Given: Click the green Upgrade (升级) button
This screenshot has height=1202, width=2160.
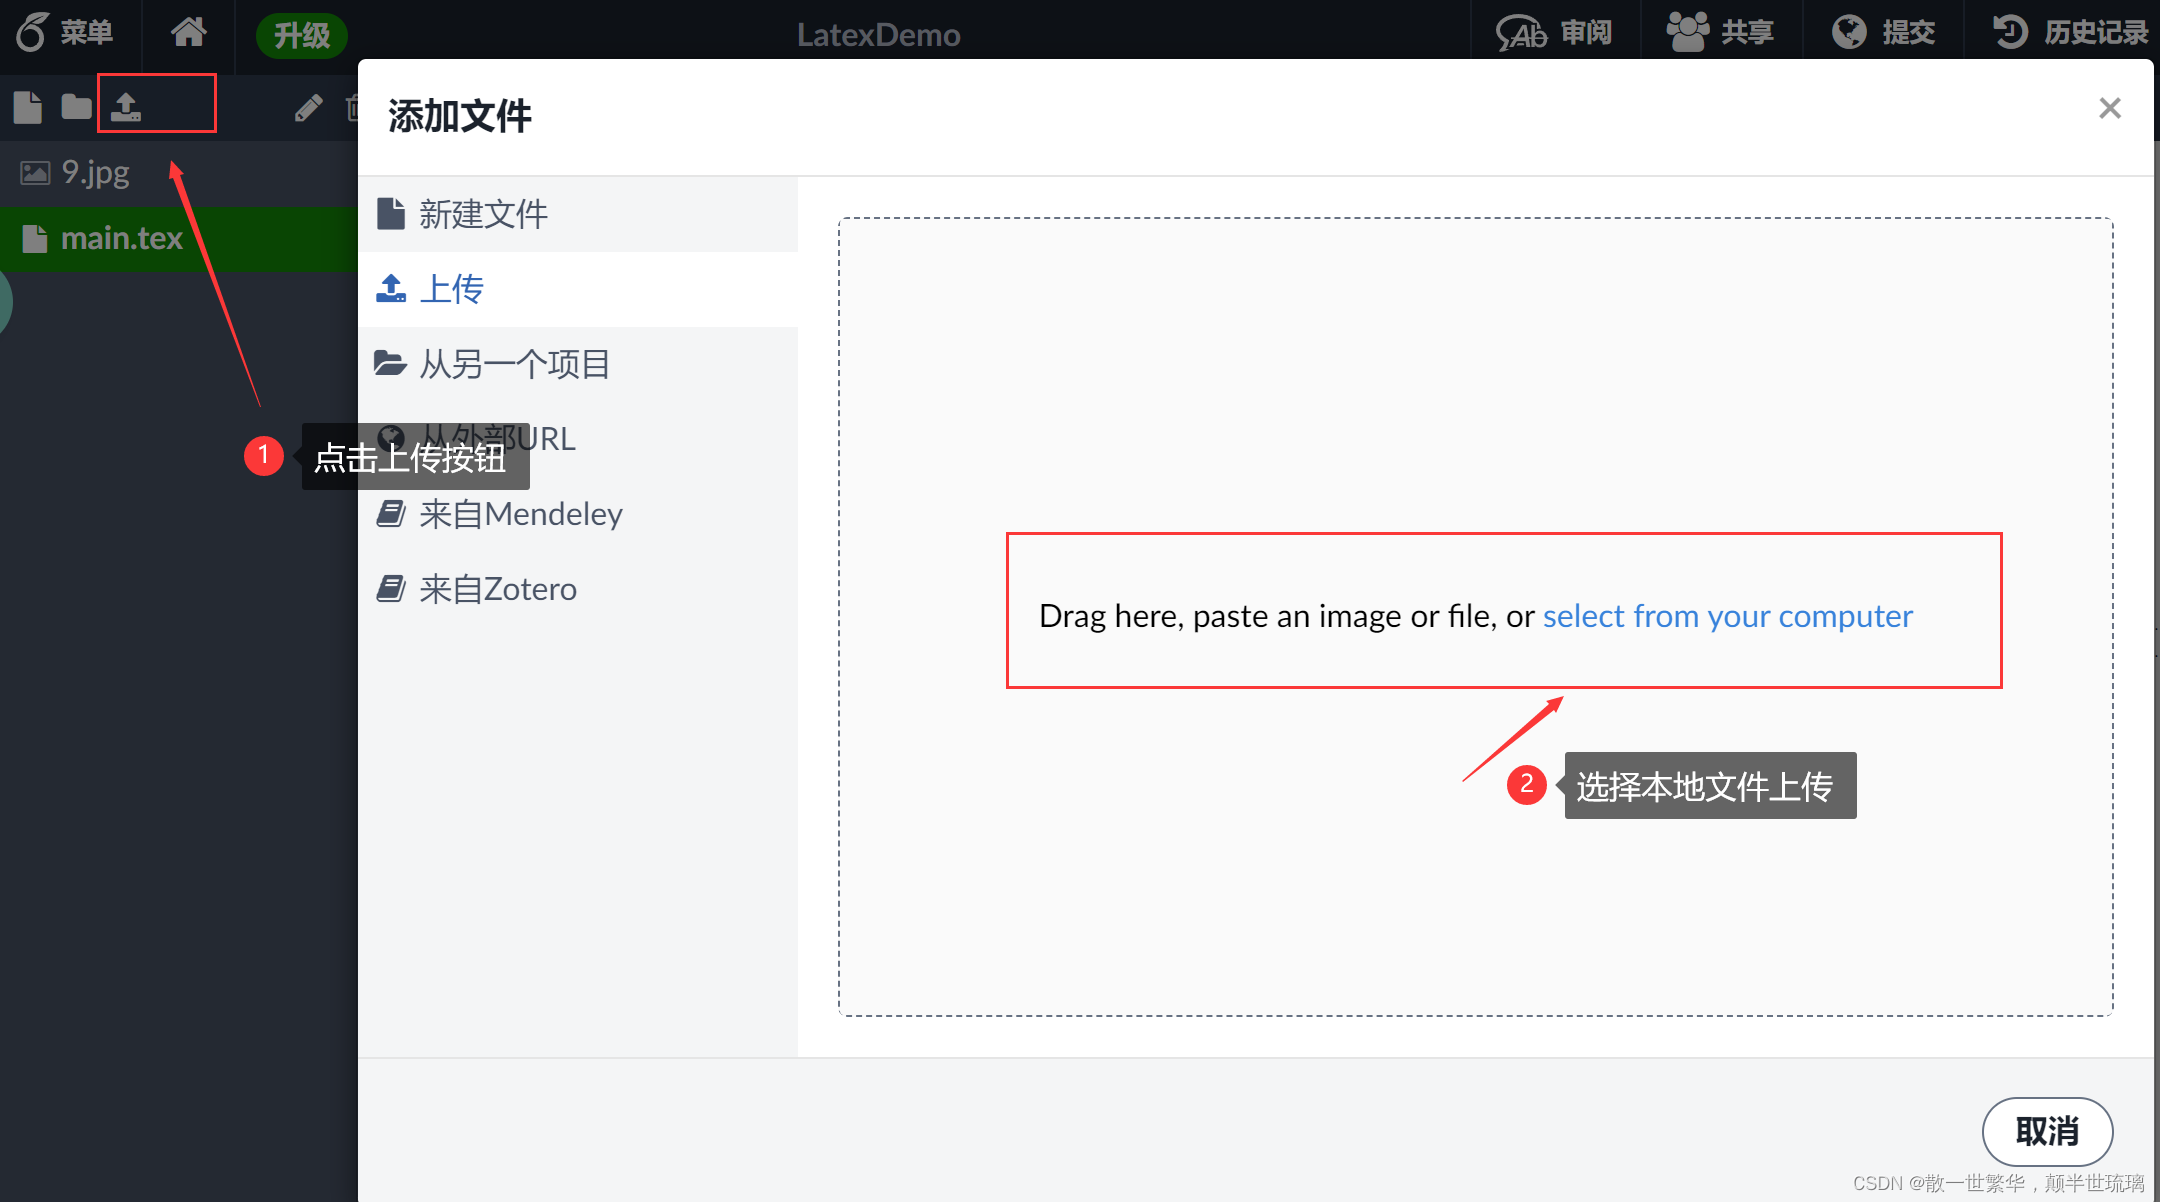Looking at the screenshot, I should 301,36.
